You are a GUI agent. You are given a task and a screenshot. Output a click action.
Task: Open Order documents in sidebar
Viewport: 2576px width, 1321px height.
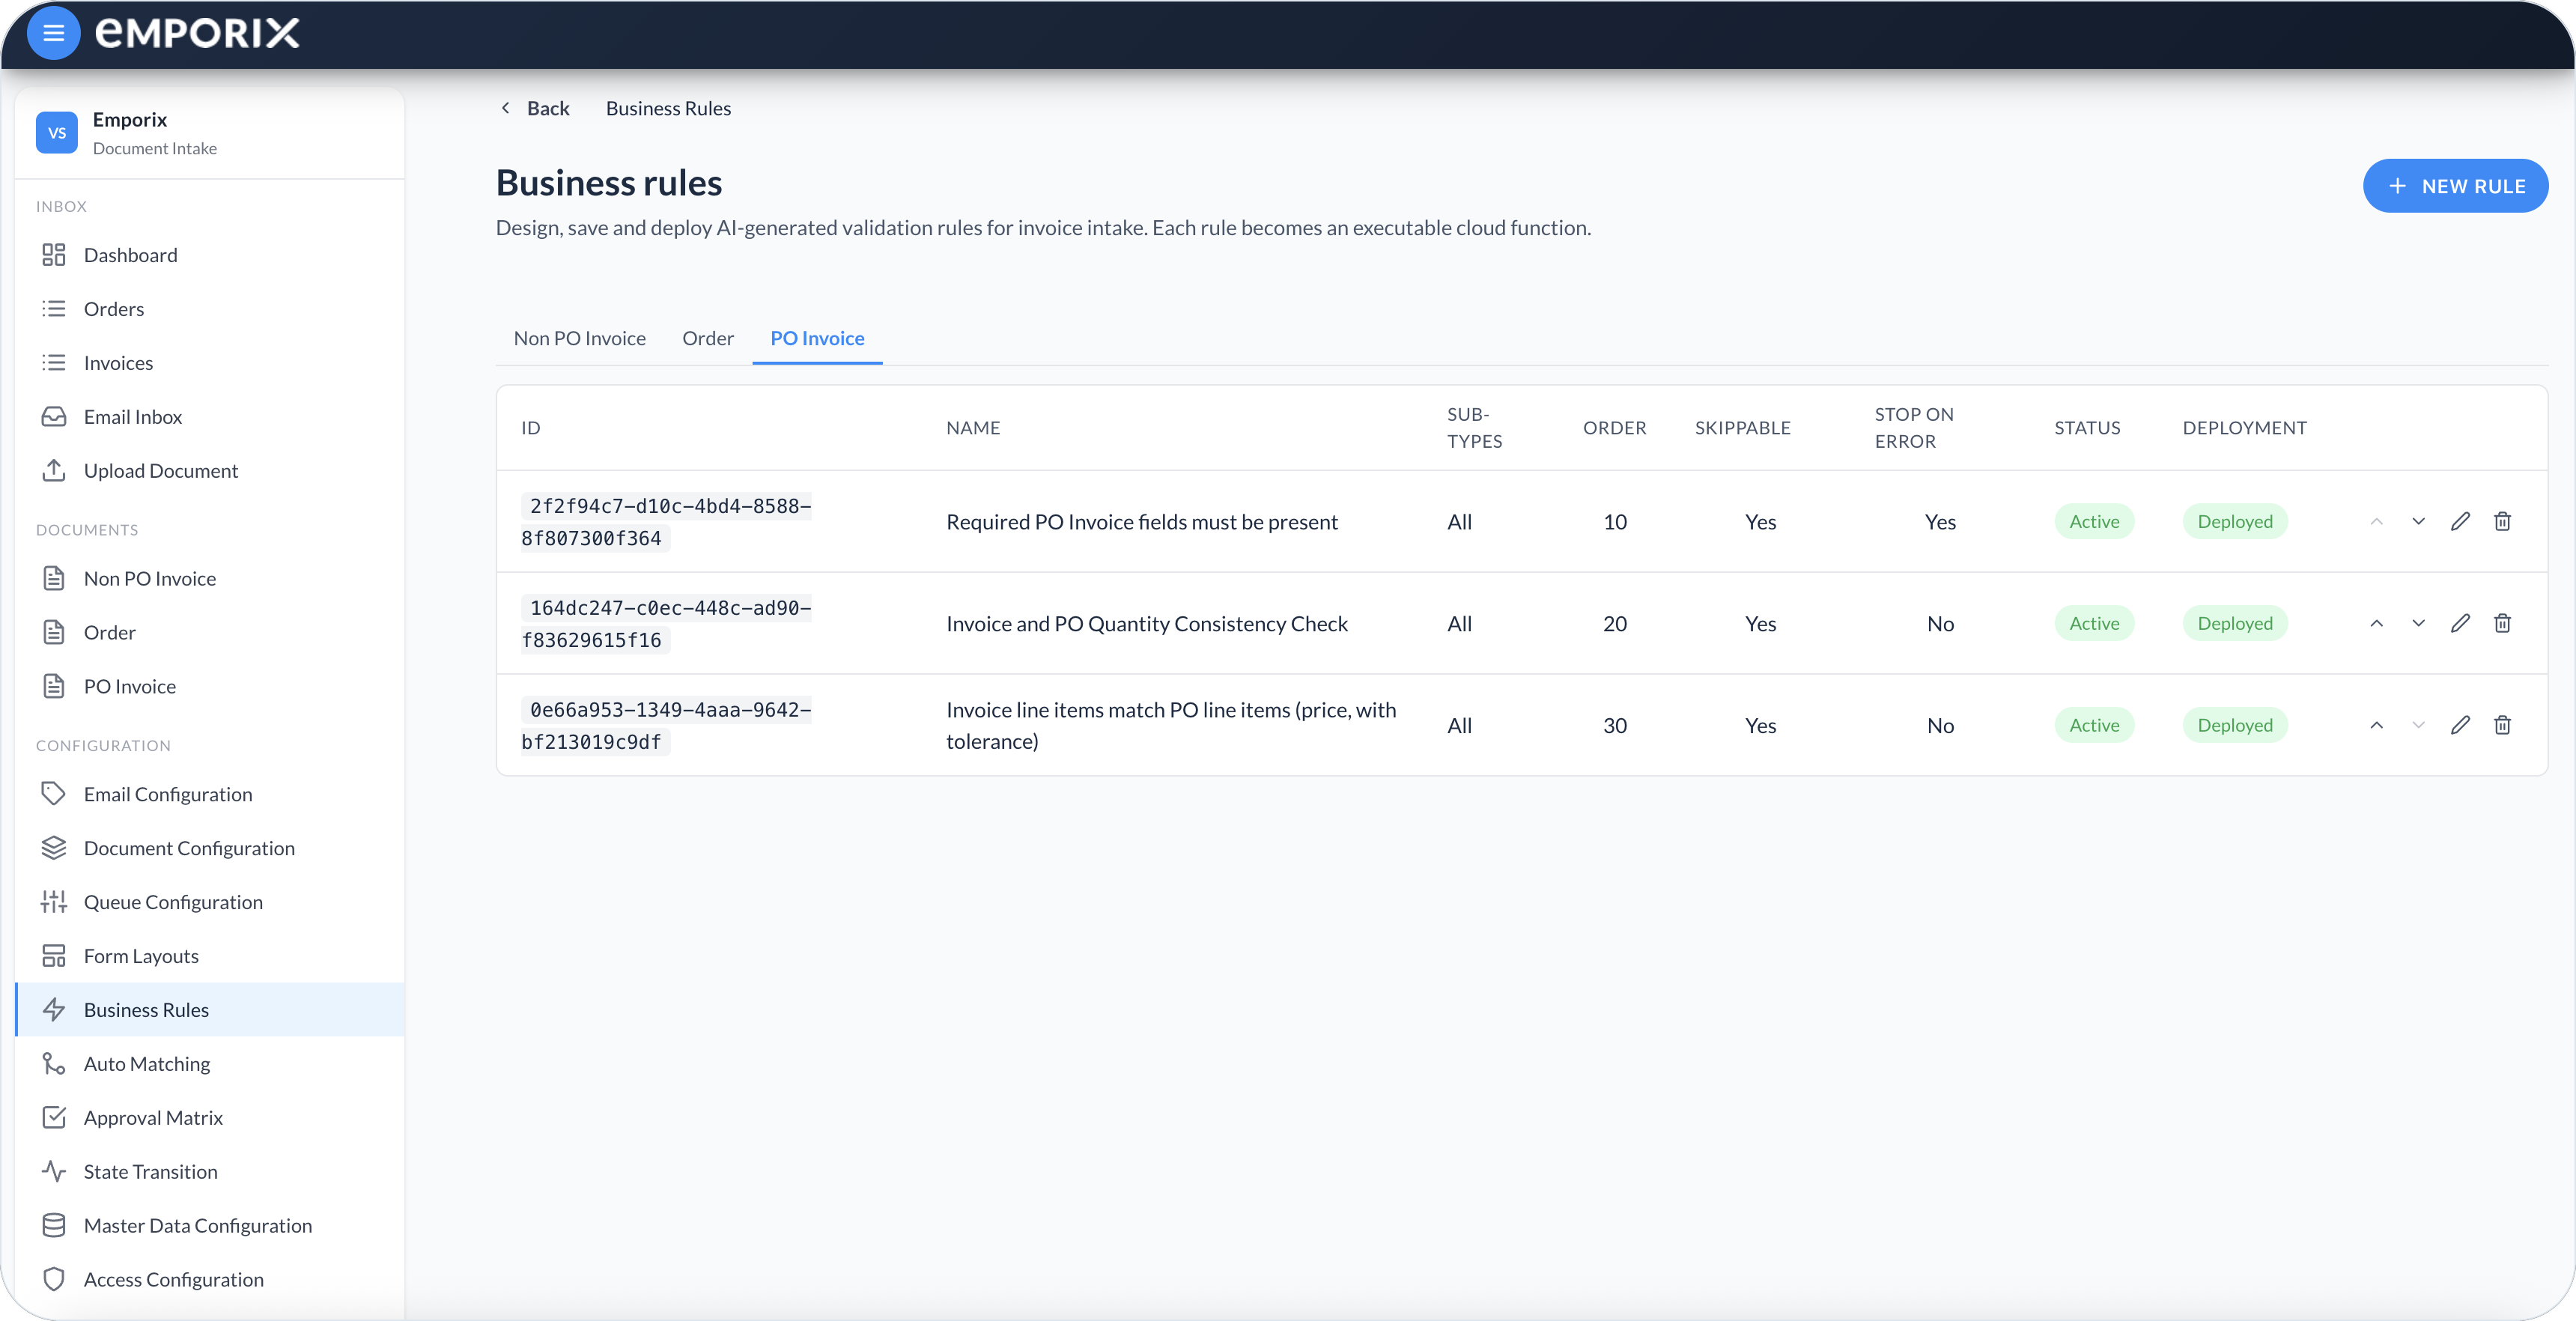(x=210, y=633)
